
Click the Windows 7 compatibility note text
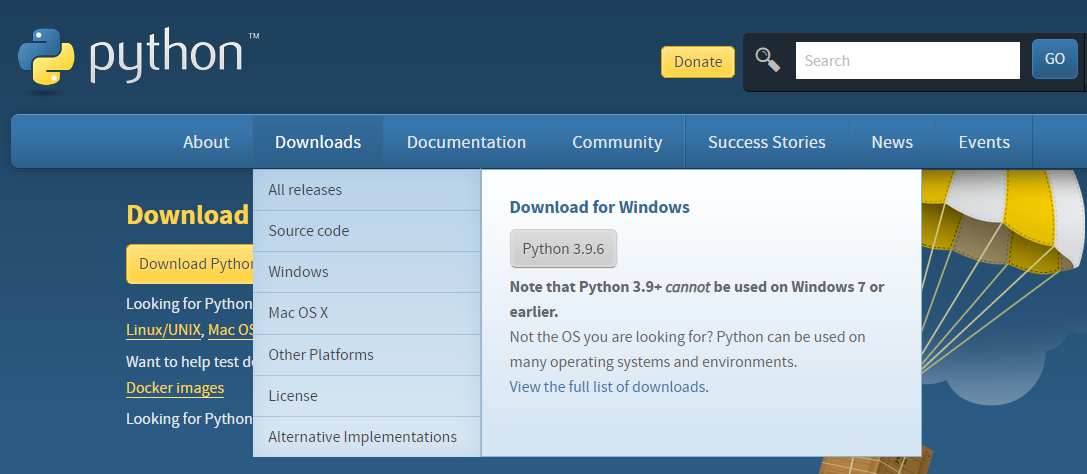pos(697,299)
